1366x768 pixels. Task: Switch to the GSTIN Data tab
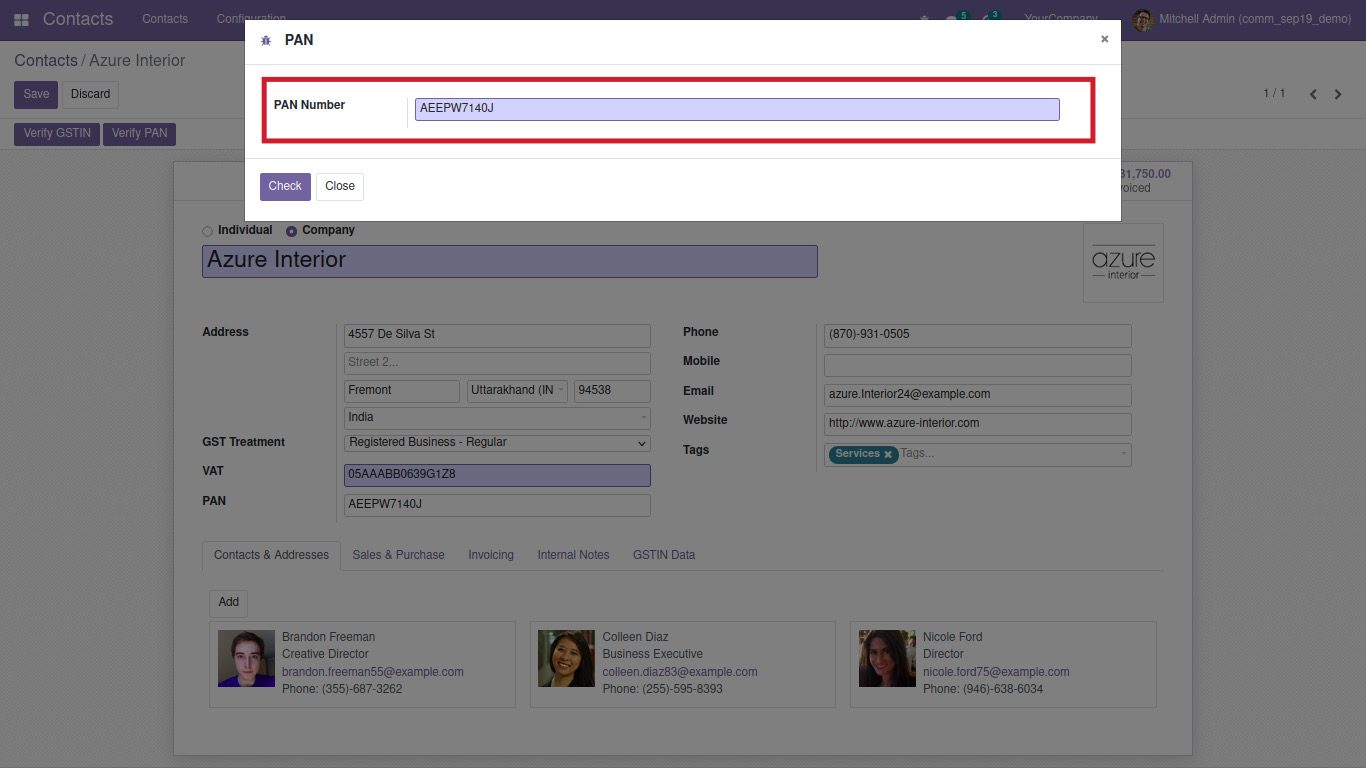click(663, 555)
